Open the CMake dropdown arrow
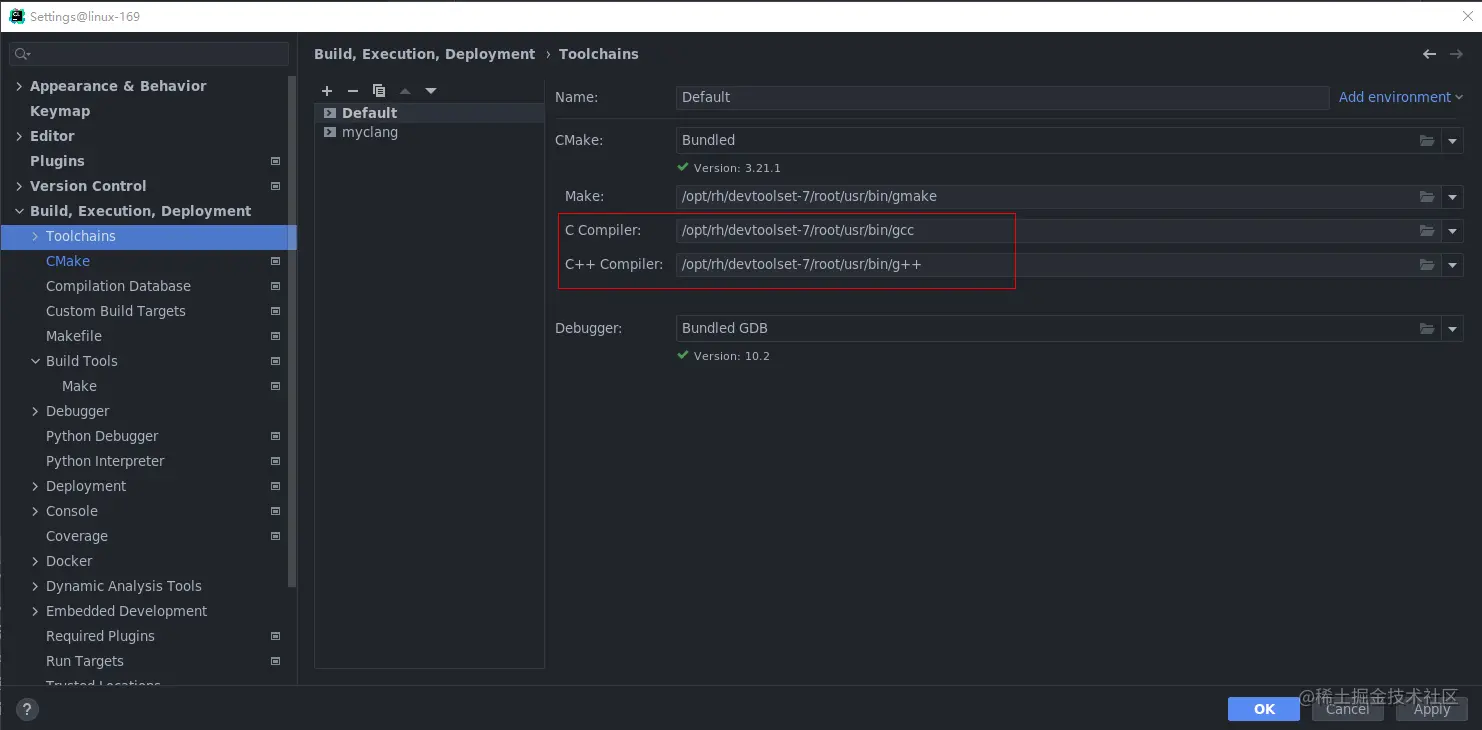This screenshot has width=1482, height=730. tap(1453, 141)
